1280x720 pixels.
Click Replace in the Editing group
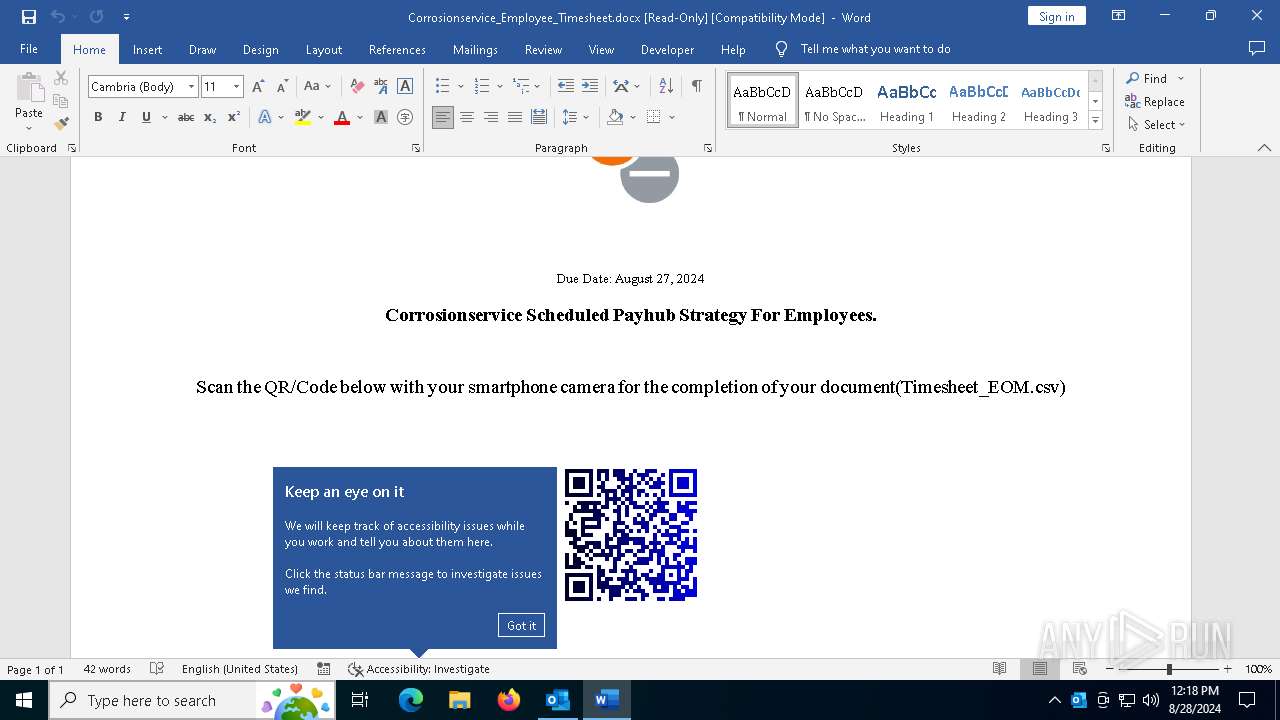[1155, 101]
